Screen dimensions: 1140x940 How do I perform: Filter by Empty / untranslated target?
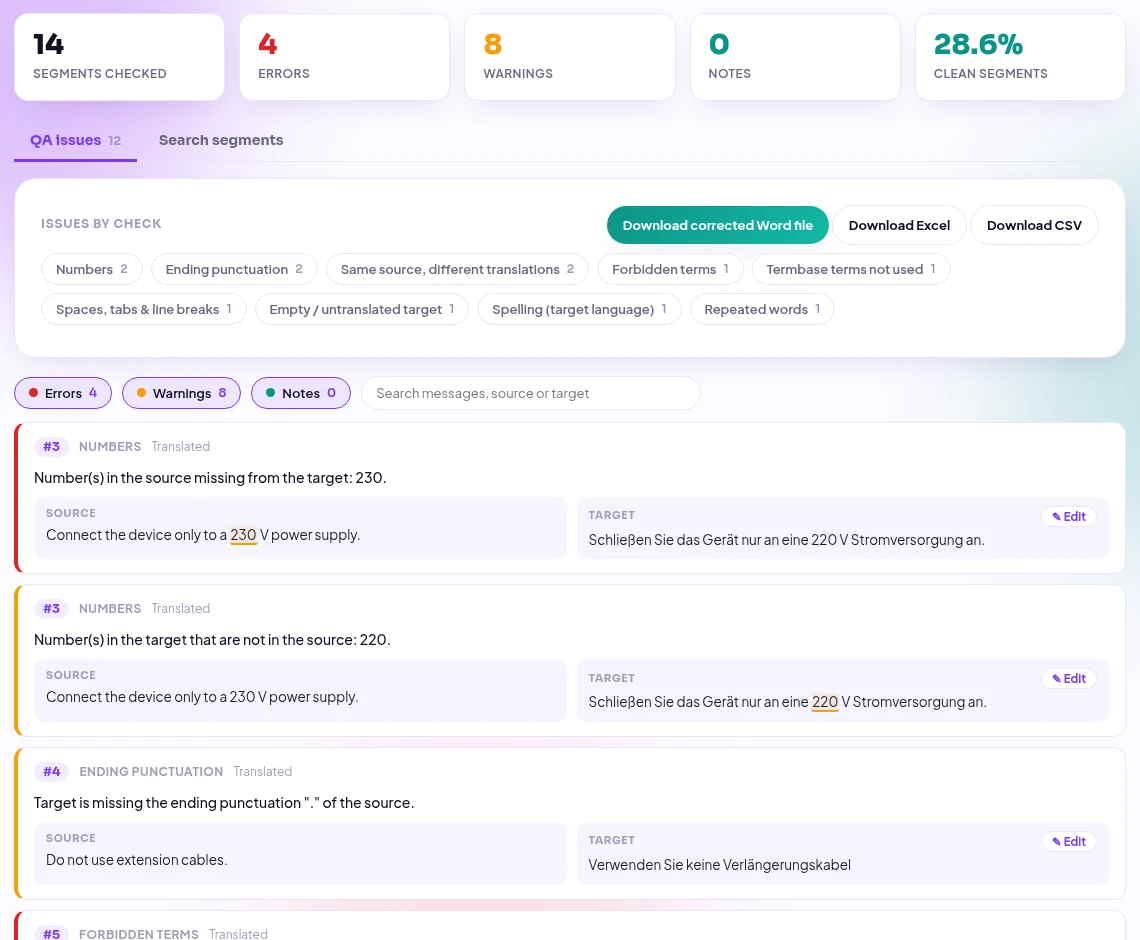click(361, 309)
